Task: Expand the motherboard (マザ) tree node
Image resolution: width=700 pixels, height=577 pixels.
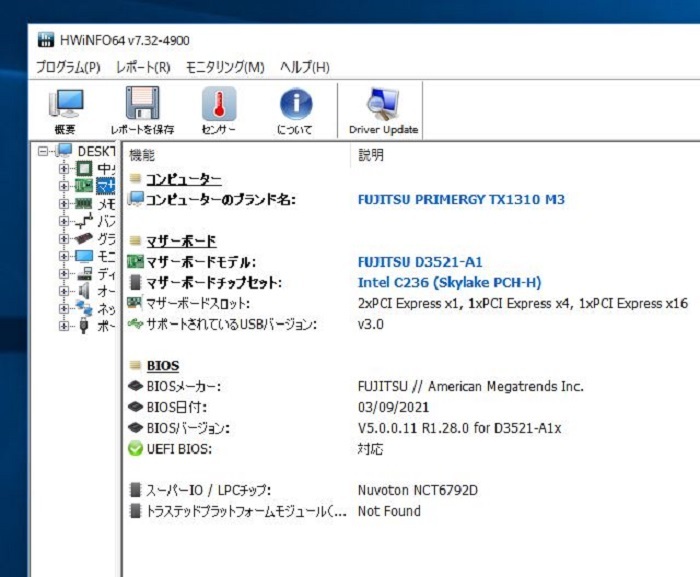Action: [x=64, y=186]
